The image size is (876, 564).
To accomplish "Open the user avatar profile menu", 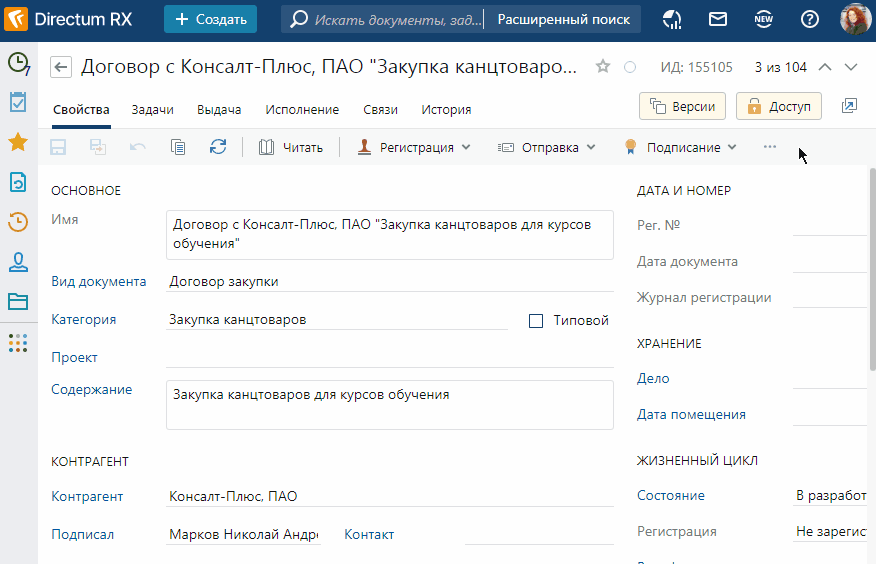I will (855, 19).
